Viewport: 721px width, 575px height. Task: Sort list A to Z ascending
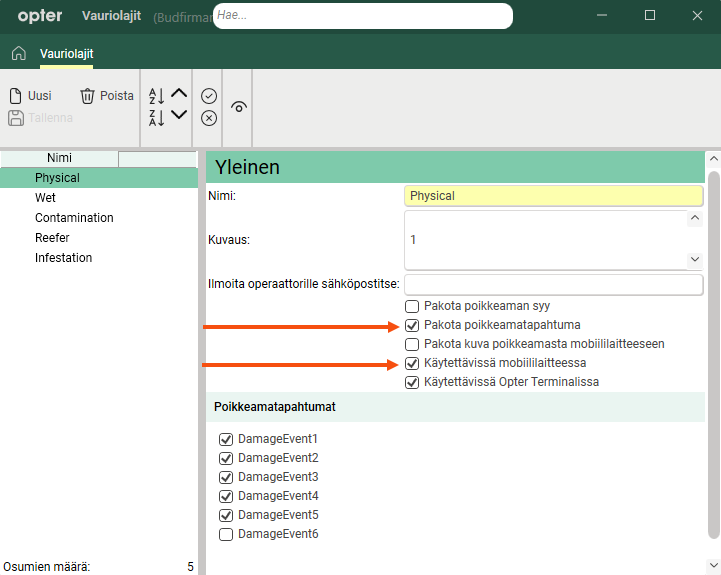(x=156, y=96)
